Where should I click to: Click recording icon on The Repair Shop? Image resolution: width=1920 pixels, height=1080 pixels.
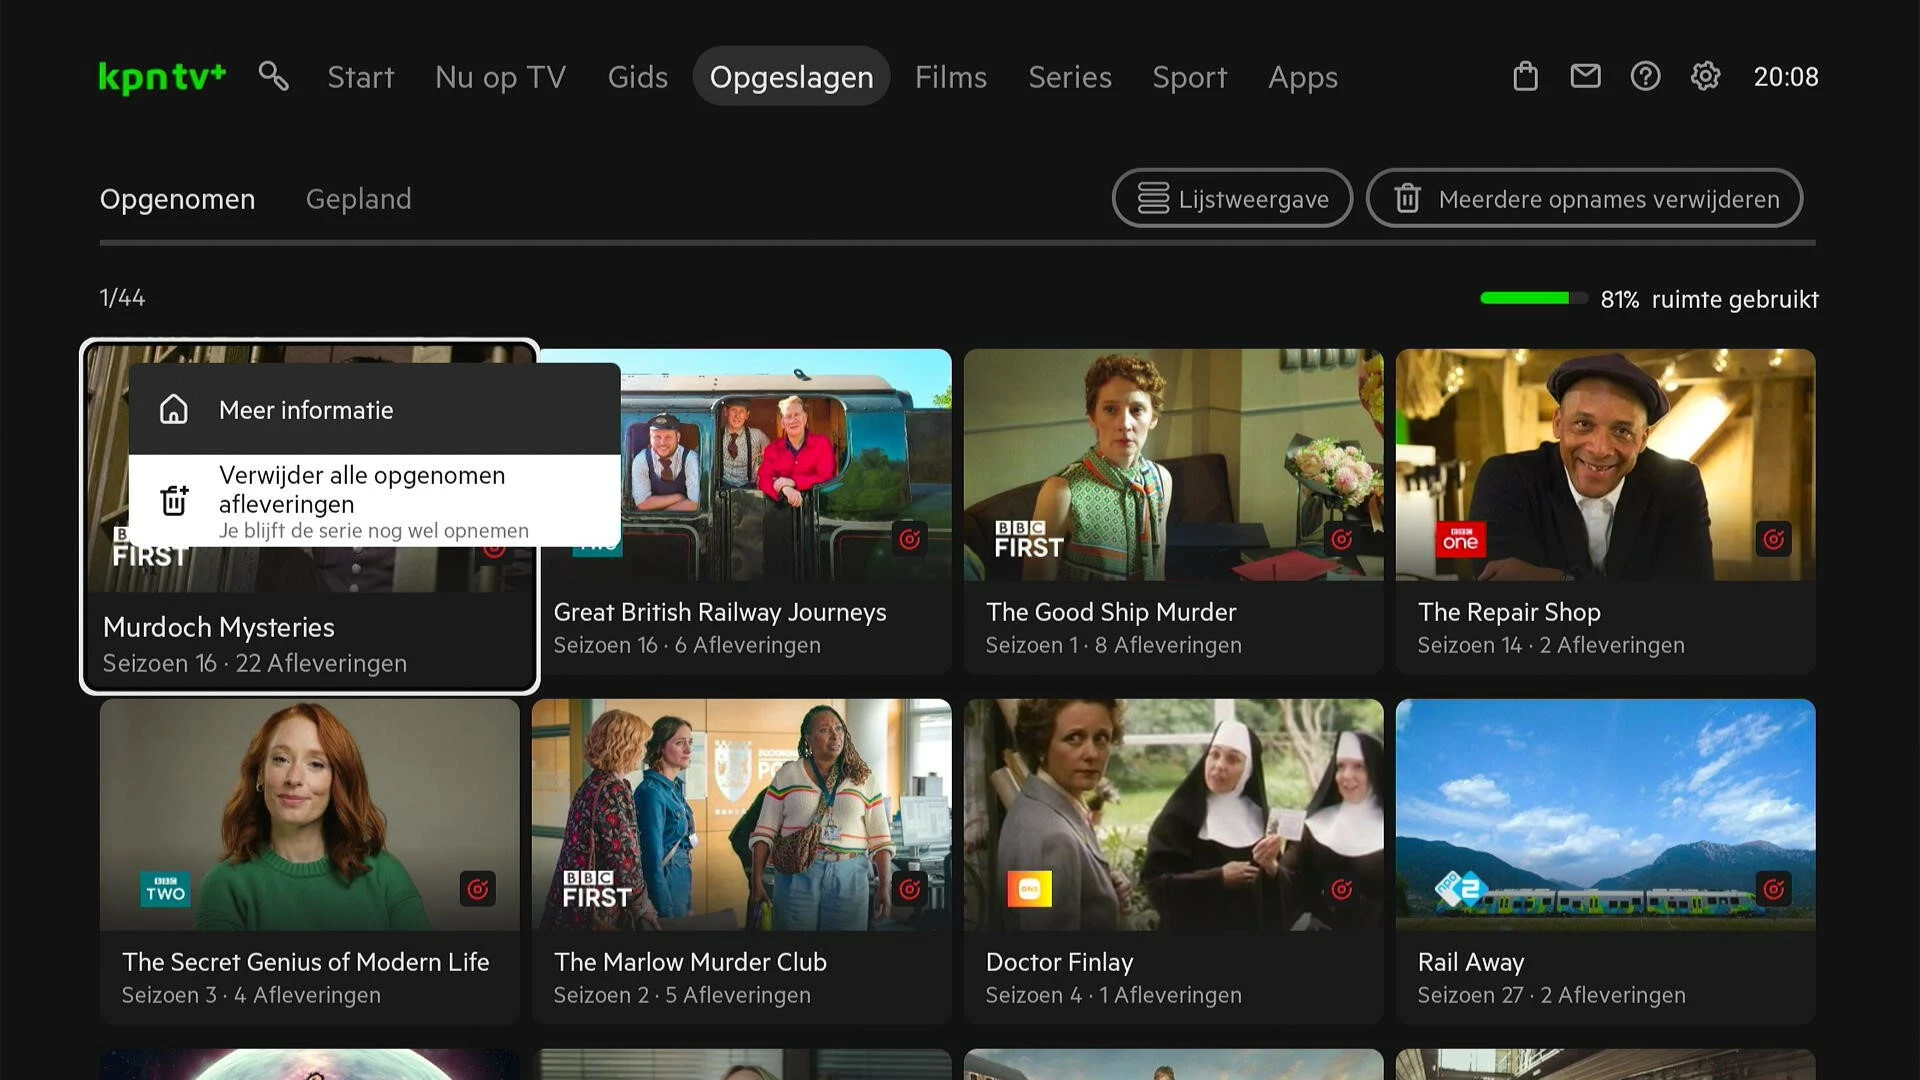[x=1773, y=540]
